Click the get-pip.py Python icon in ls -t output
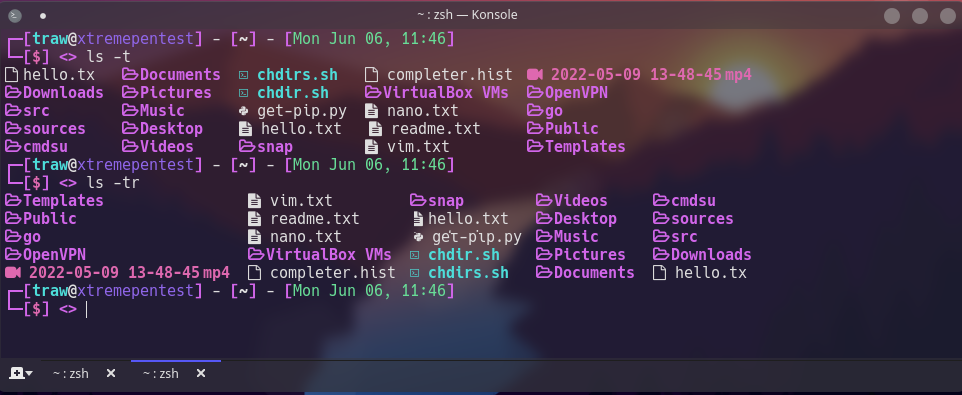The width and height of the screenshot is (962, 395). click(244, 111)
